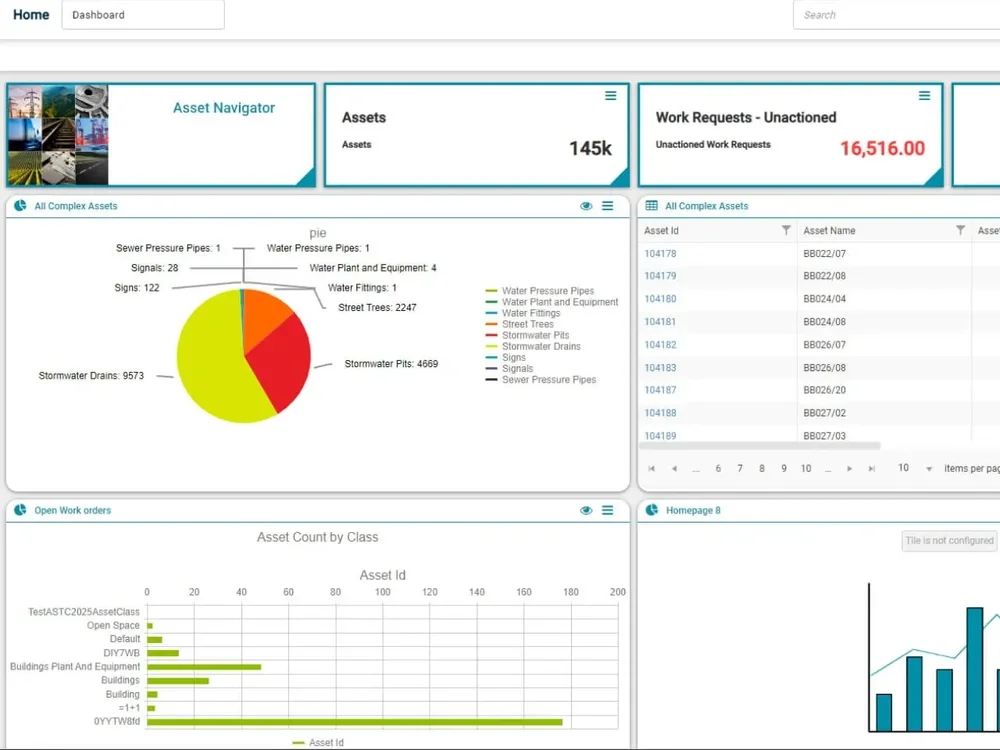Toggle Signals legend entry

[509, 368]
